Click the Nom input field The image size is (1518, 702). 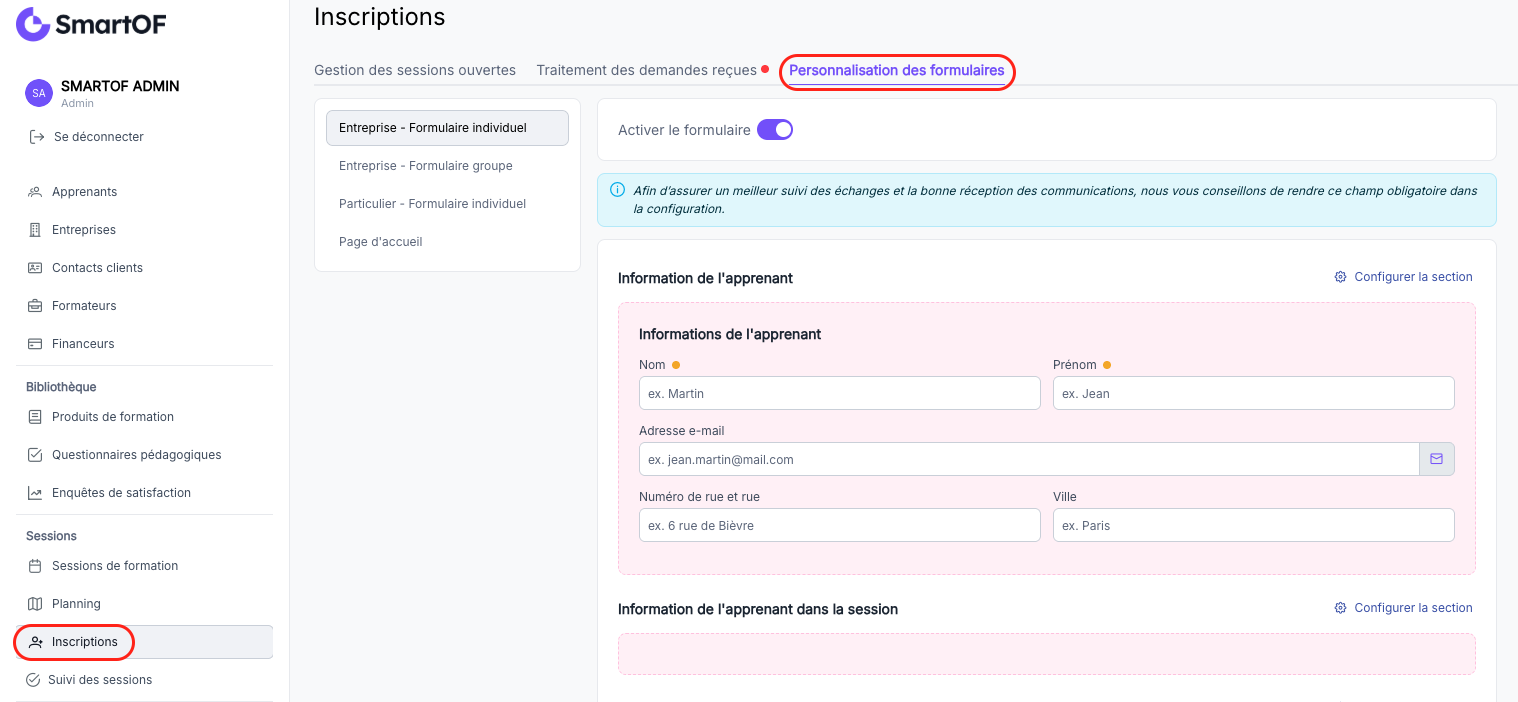(x=840, y=393)
